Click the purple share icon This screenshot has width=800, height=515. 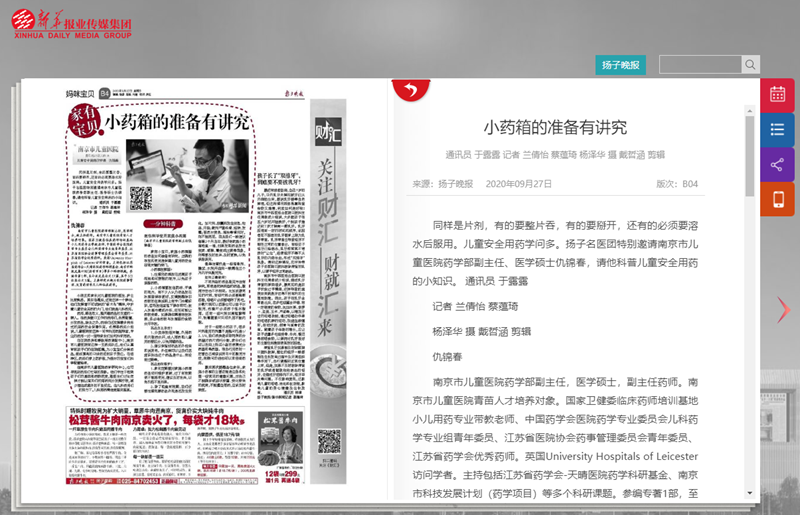click(x=777, y=164)
